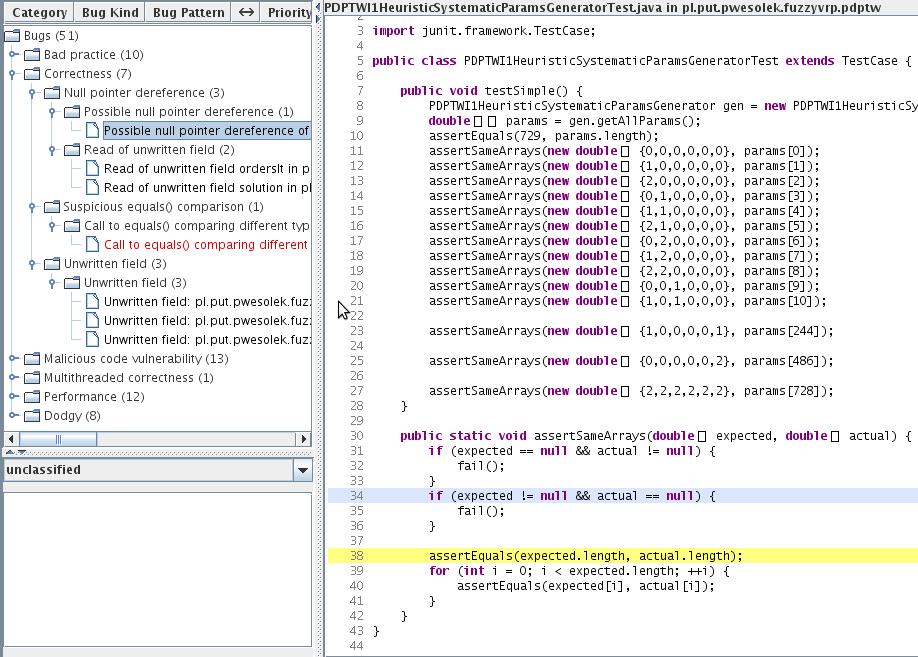Click document icon for solution unwritten field bug
The height and width of the screenshot is (657, 918).
(x=93, y=187)
